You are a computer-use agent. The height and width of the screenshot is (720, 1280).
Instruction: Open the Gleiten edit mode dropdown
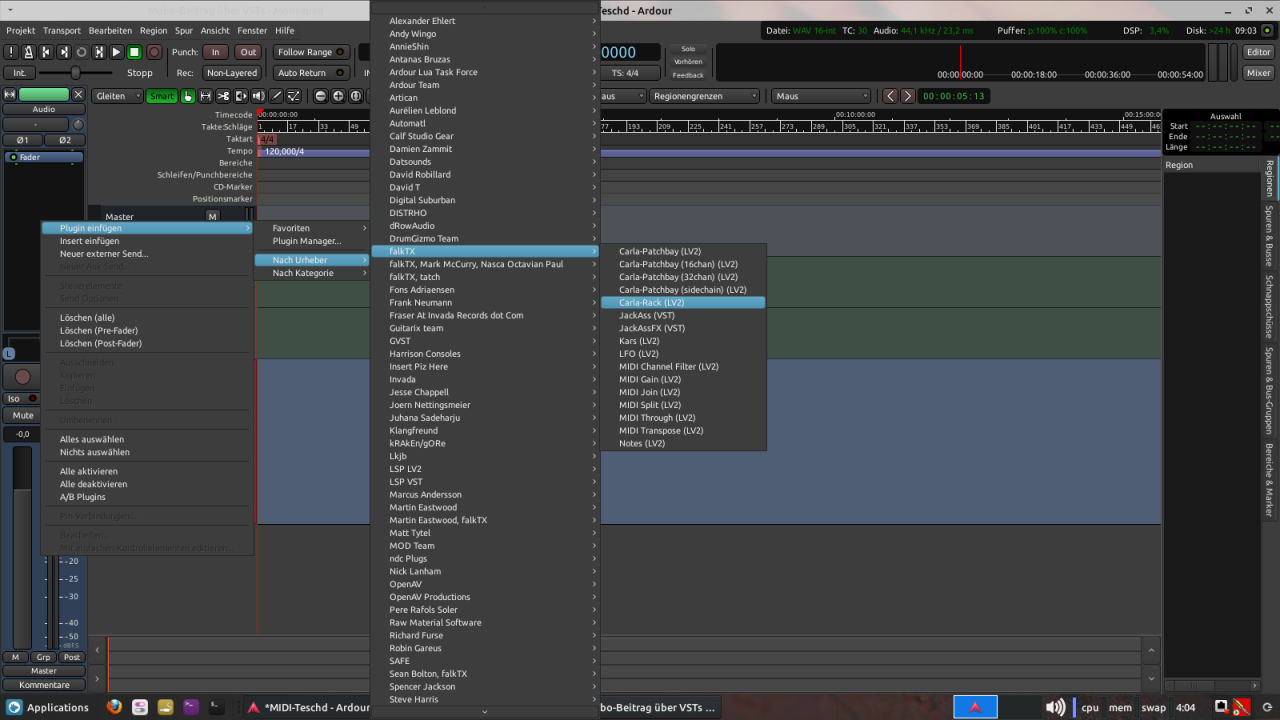pyautogui.click(x=117, y=96)
